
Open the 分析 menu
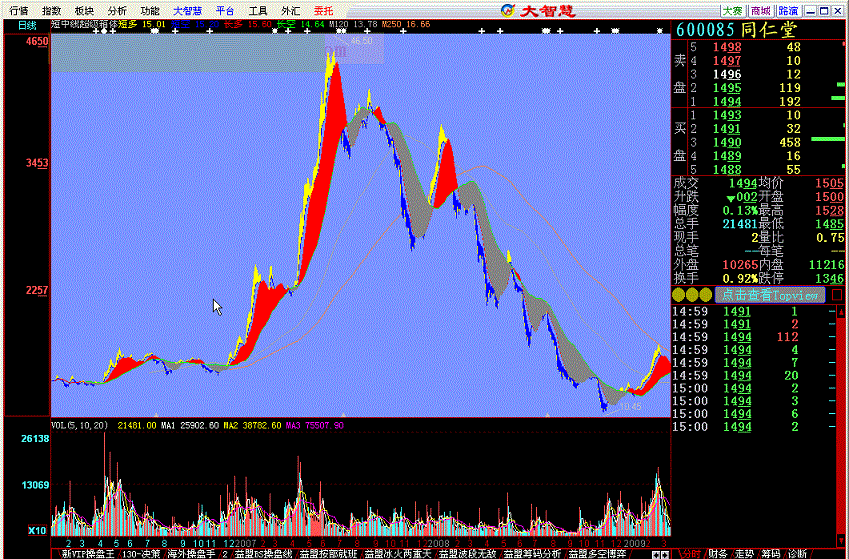(117, 11)
